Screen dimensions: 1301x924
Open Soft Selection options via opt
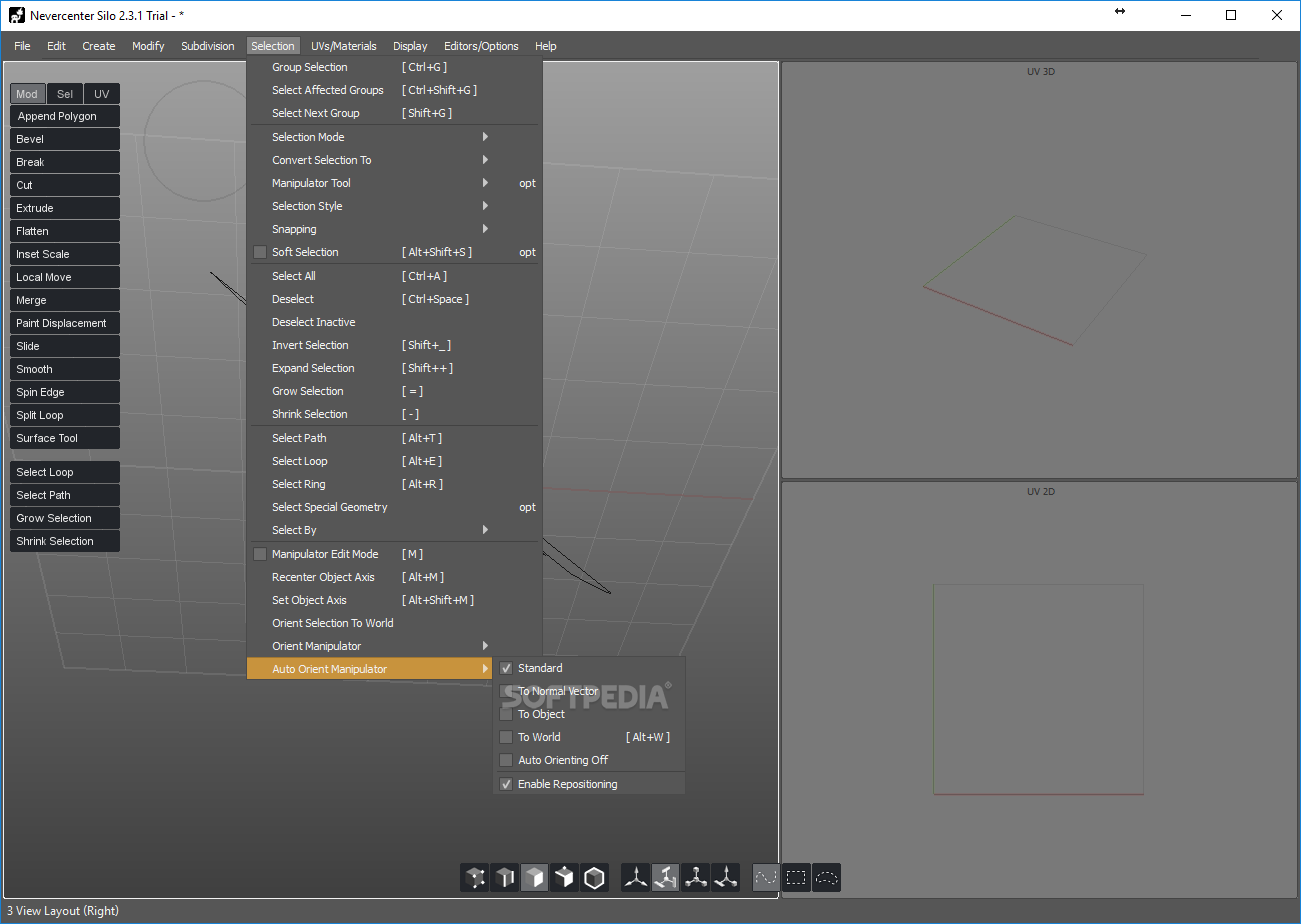tap(527, 253)
